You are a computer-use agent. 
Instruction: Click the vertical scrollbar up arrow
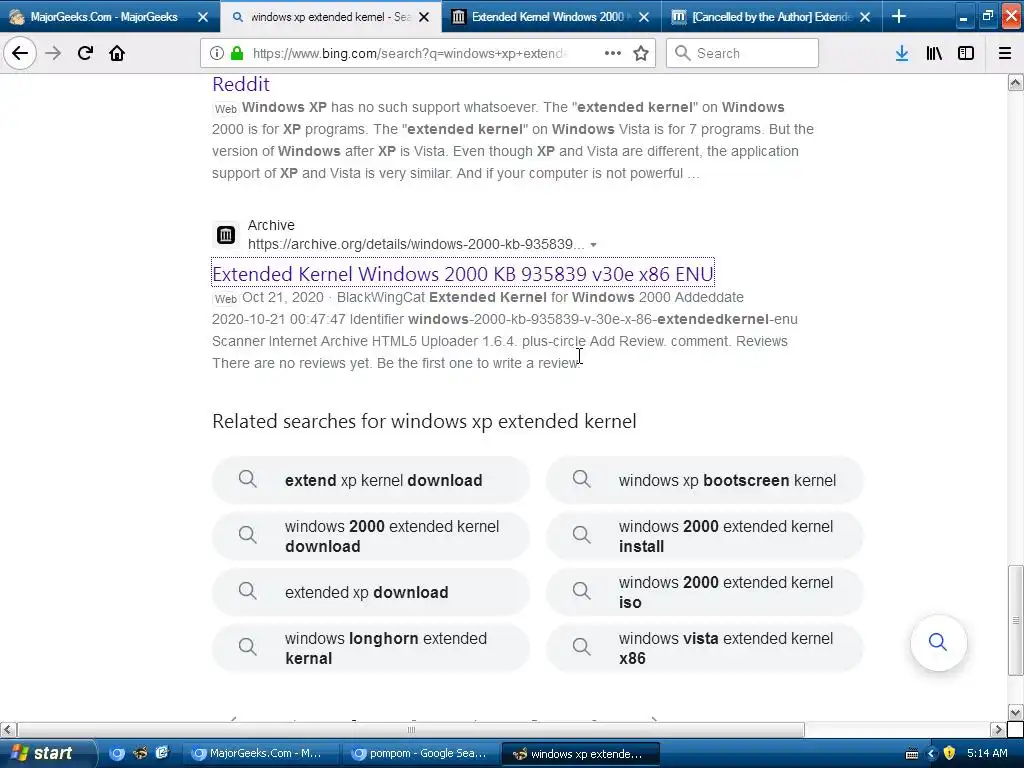tap(1016, 82)
